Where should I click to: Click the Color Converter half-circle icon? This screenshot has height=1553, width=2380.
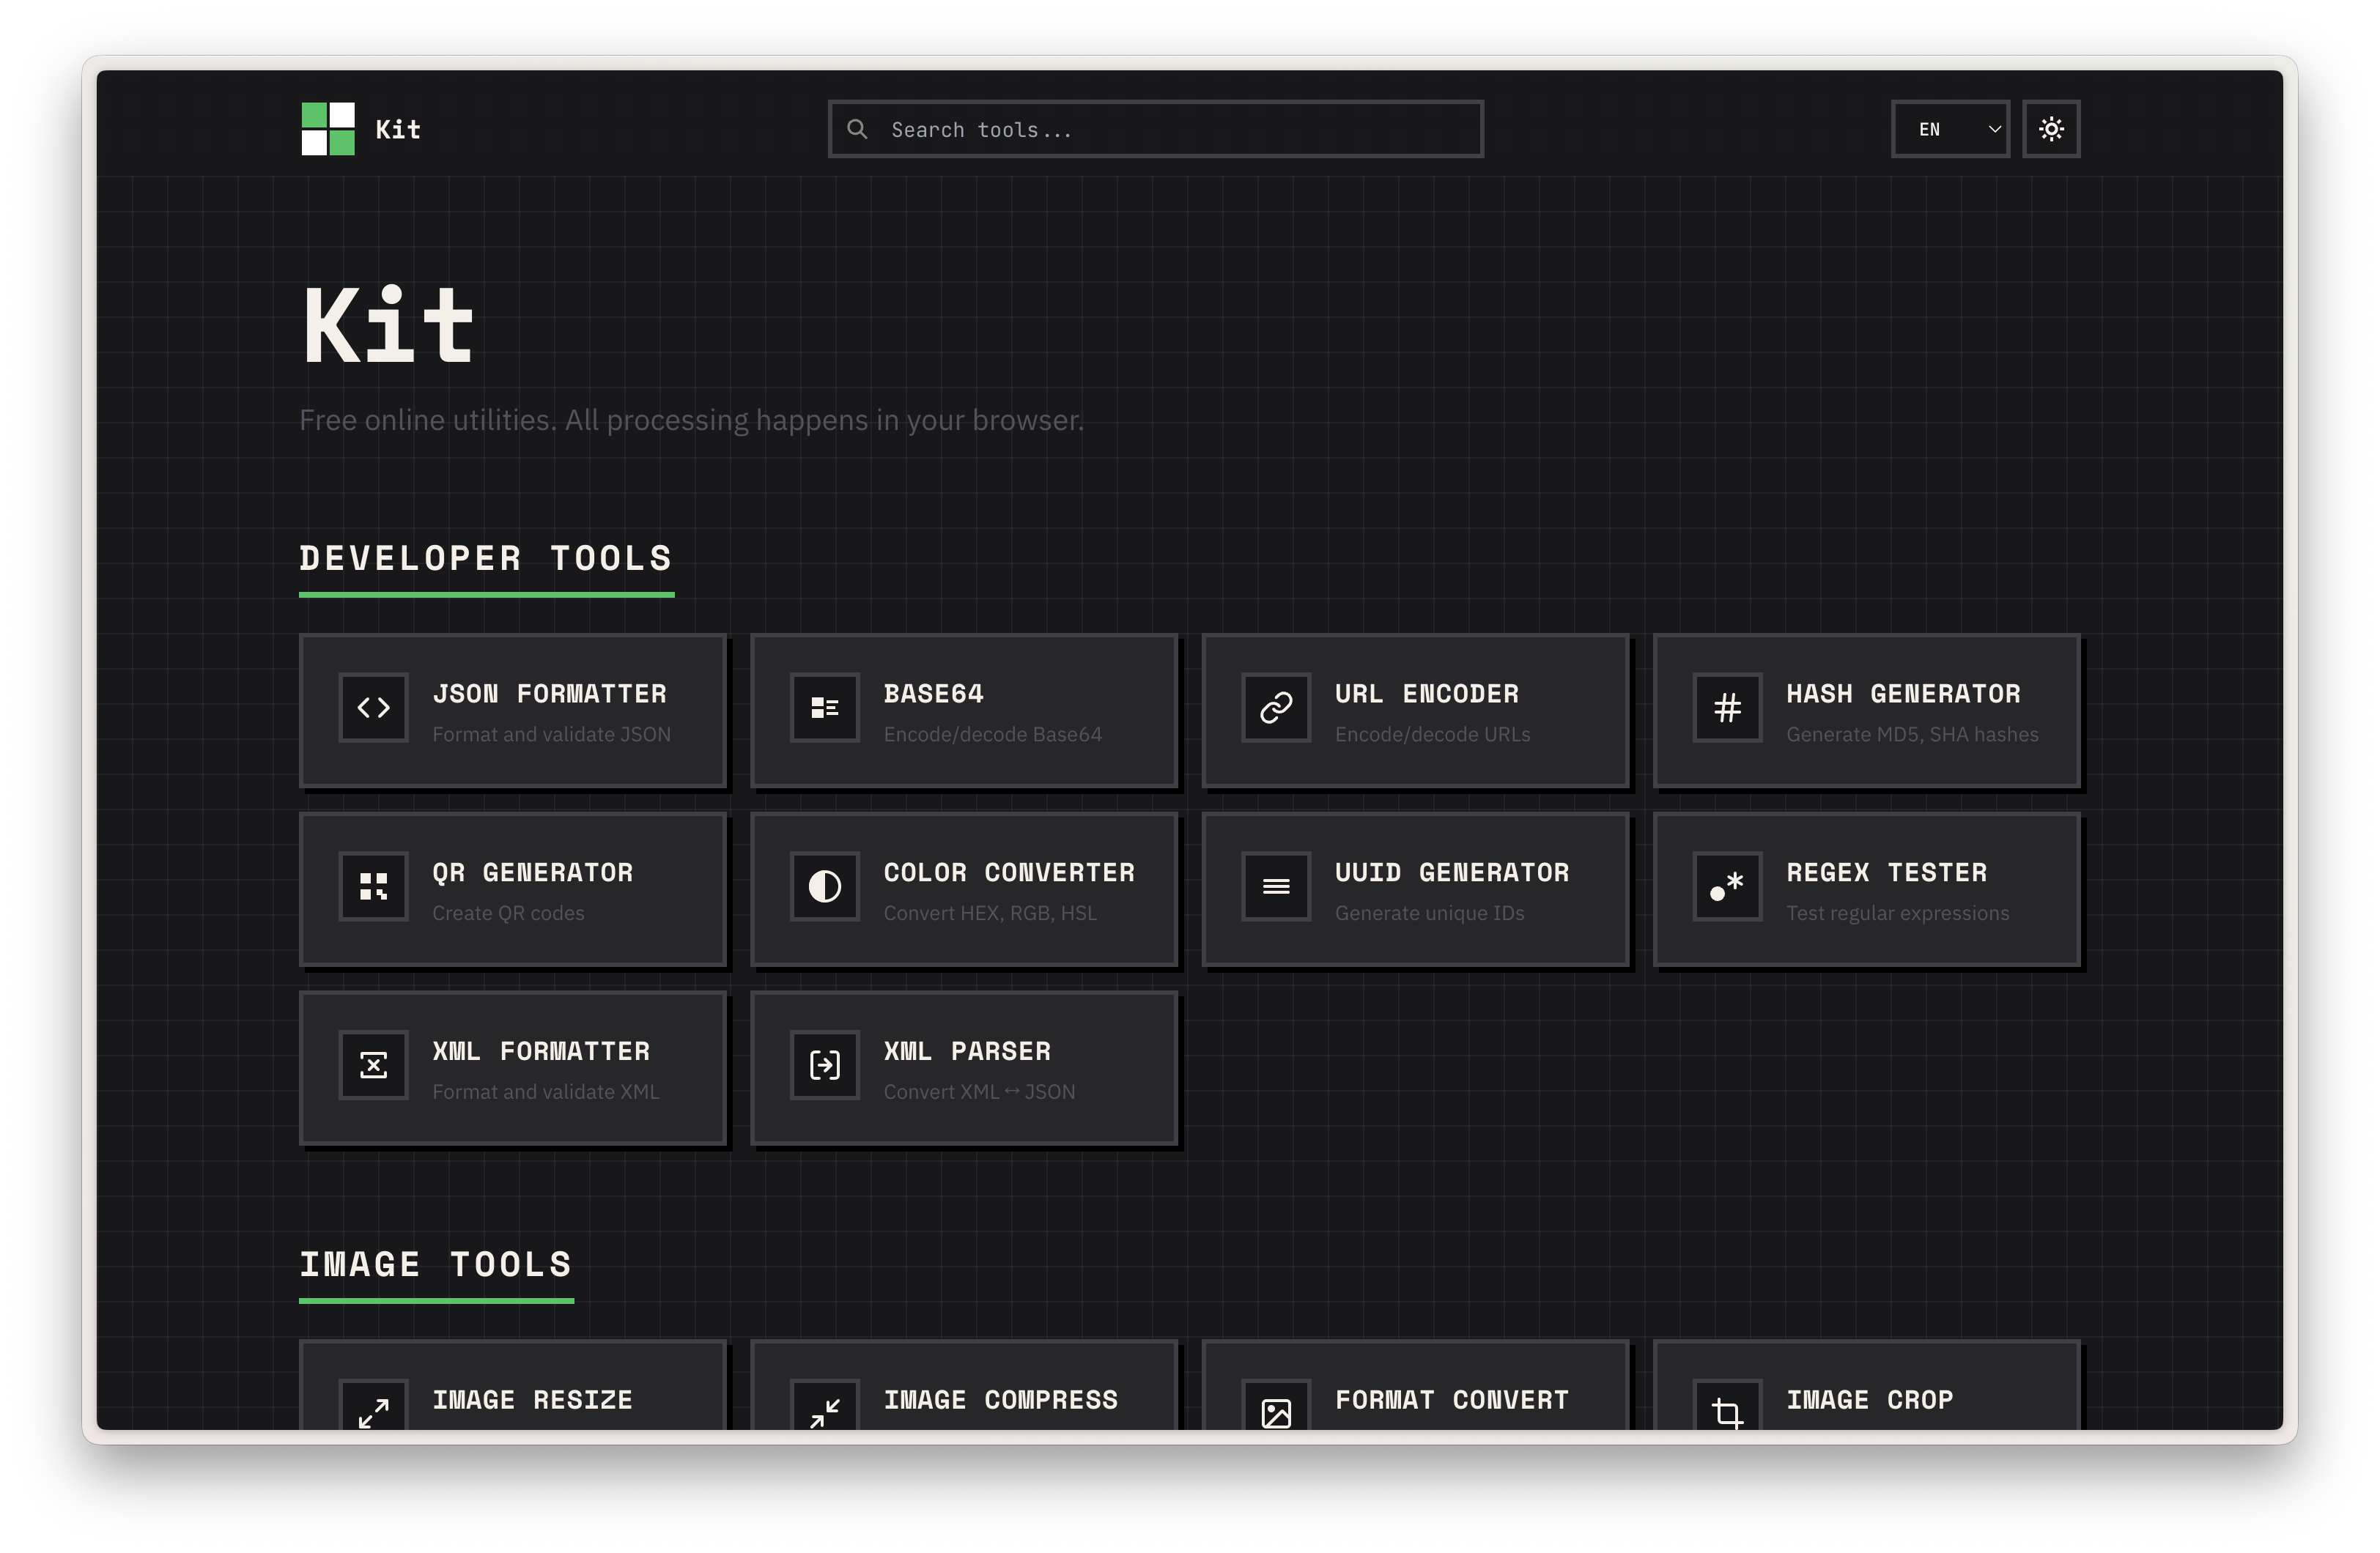pyautogui.click(x=825, y=886)
